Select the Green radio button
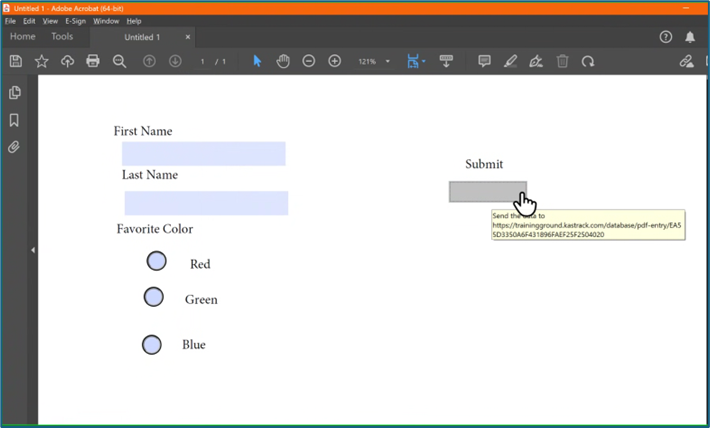 pos(154,297)
